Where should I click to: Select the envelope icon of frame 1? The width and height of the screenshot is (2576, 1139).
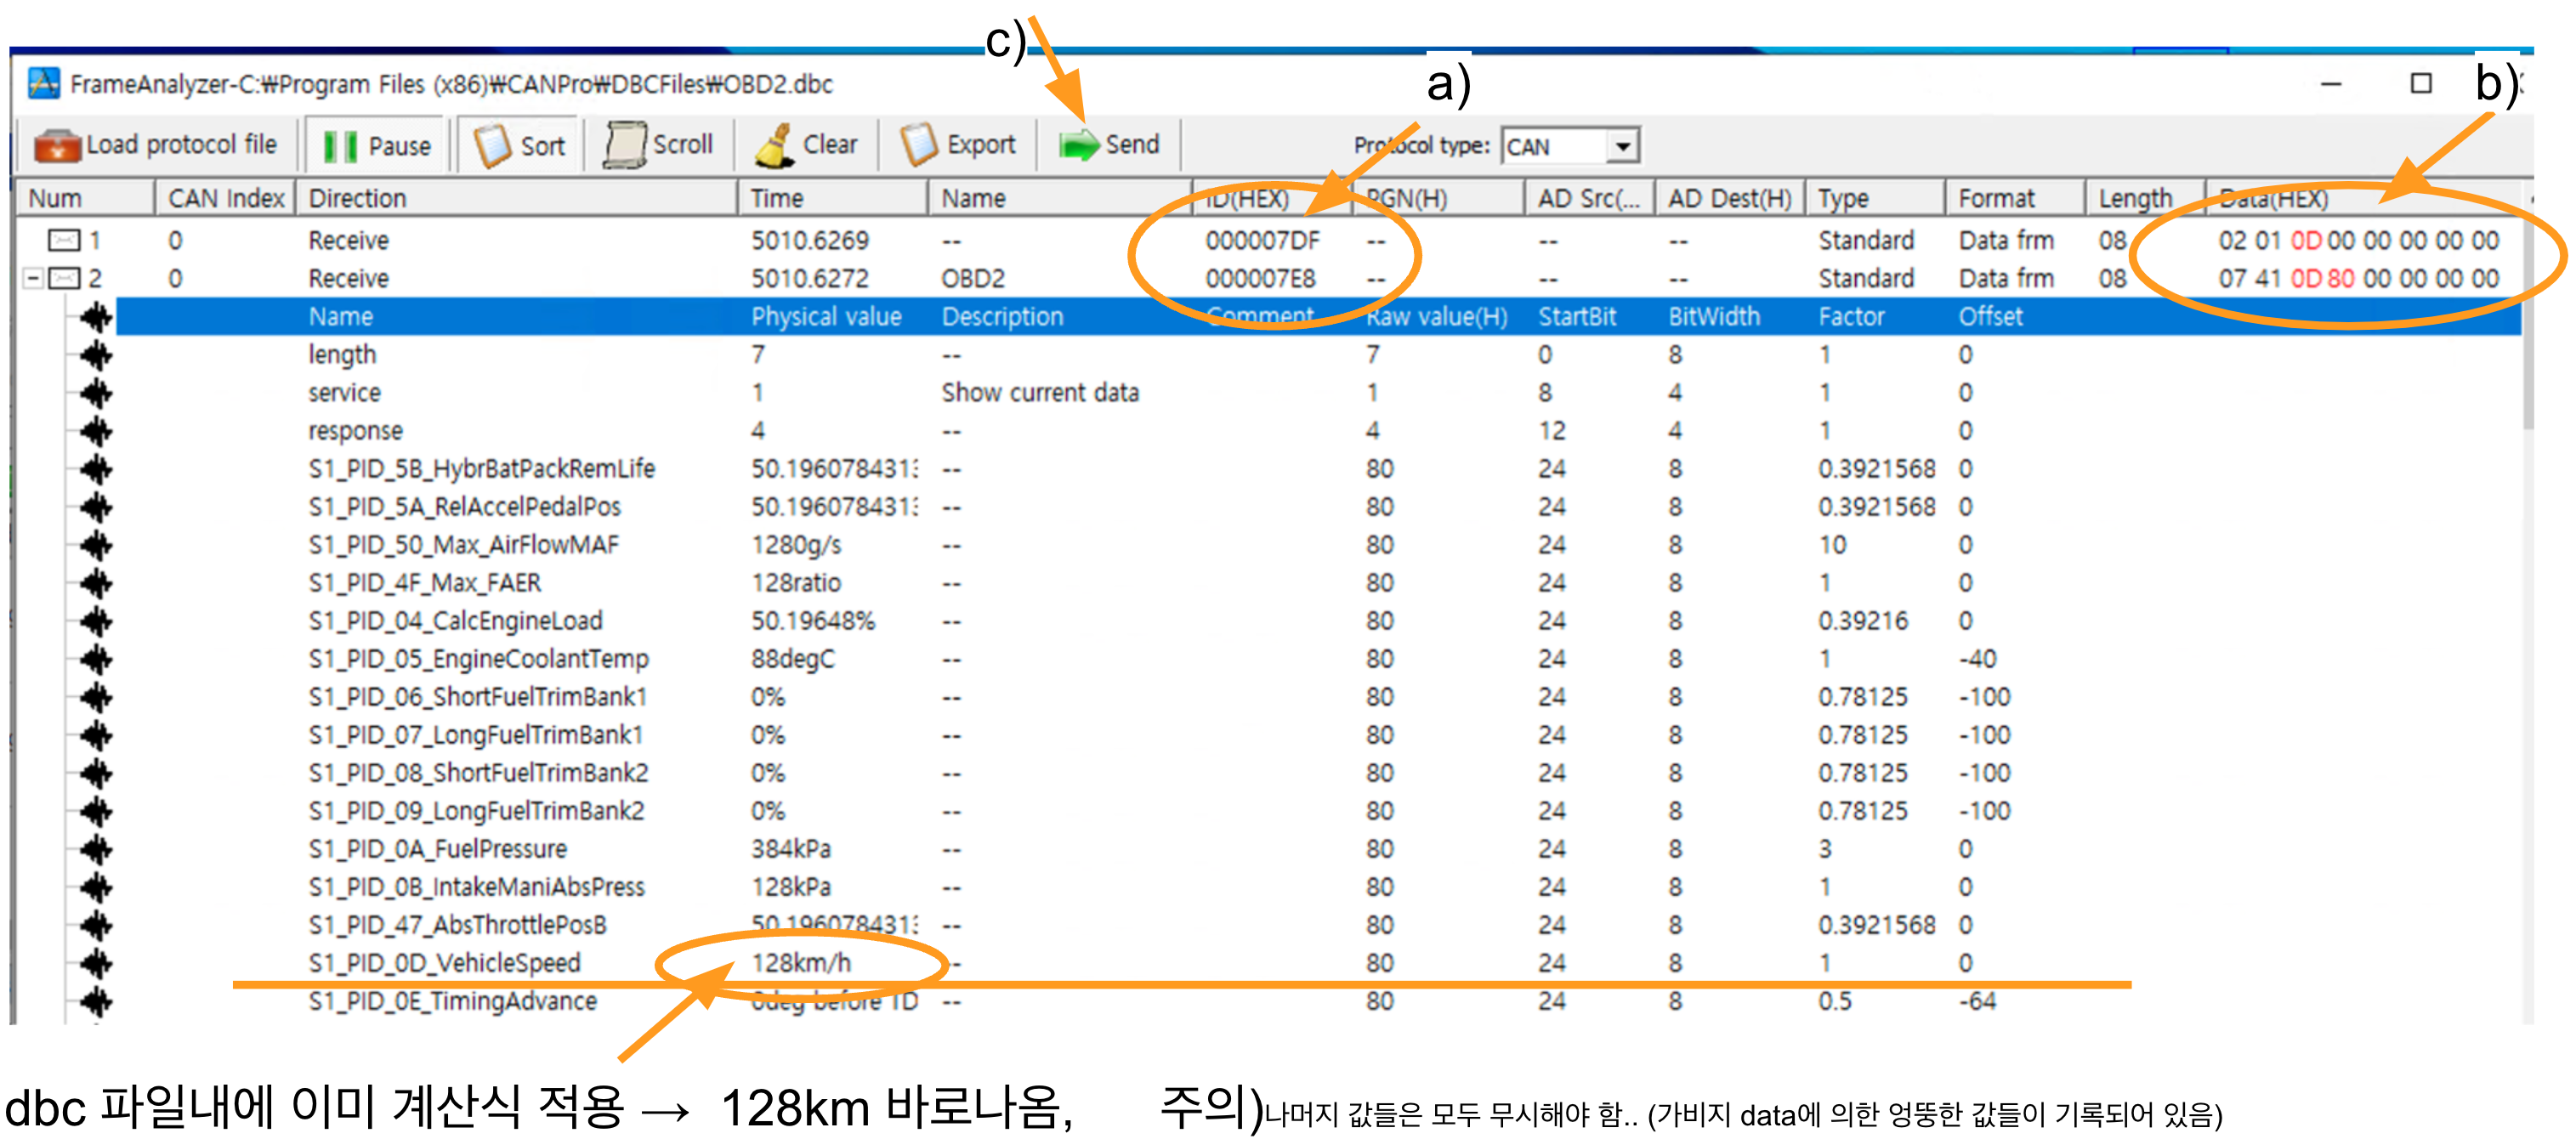64,240
